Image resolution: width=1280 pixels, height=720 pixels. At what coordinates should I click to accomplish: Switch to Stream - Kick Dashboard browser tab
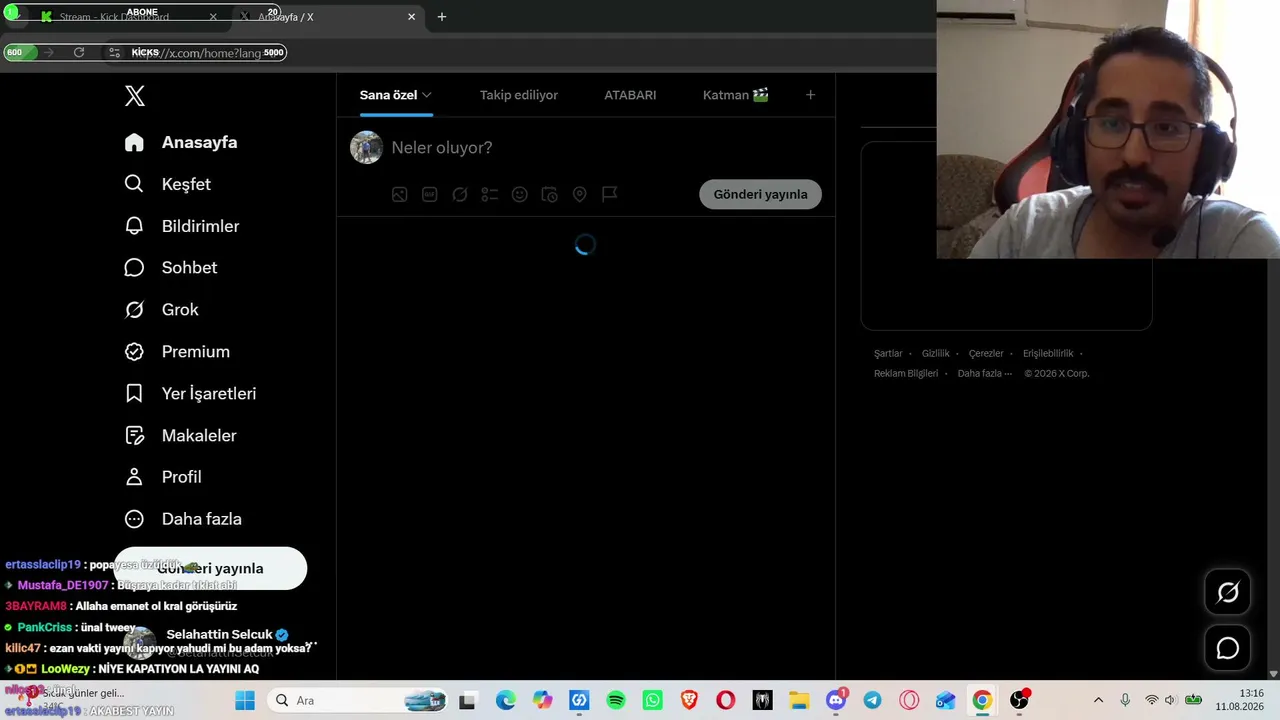[x=128, y=17]
